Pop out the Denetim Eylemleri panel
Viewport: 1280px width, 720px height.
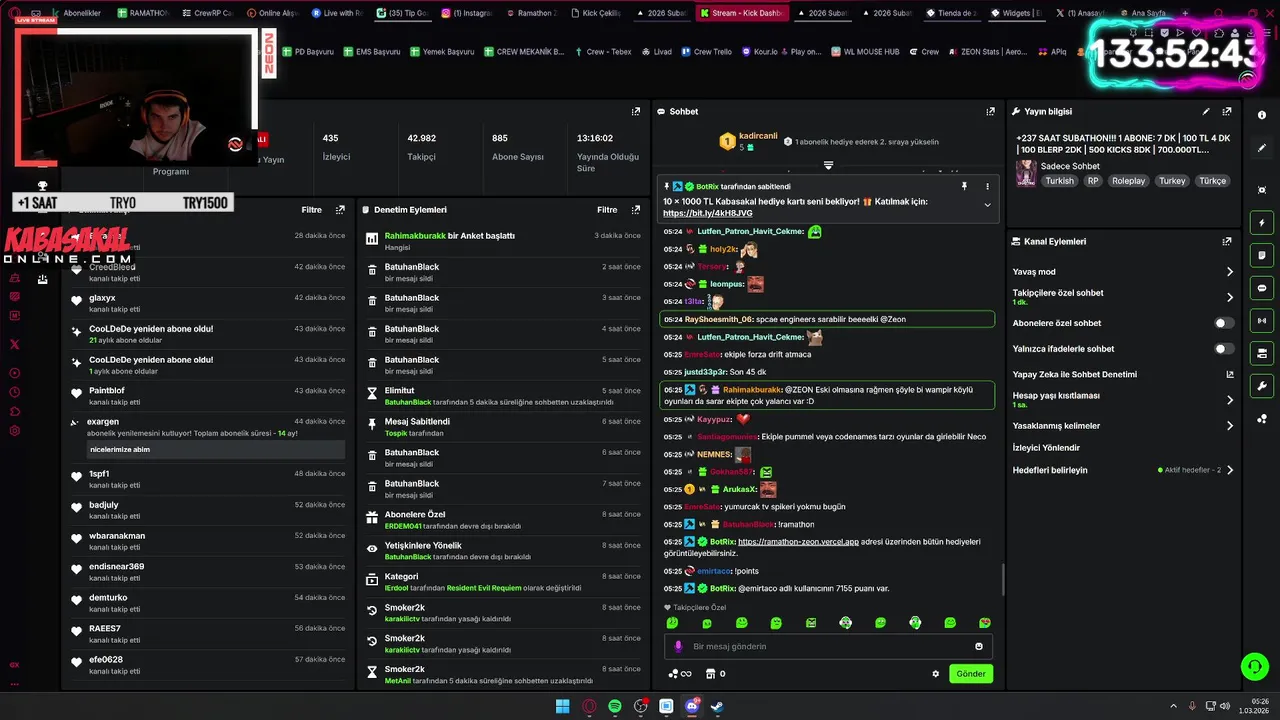pyautogui.click(x=636, y=210)
